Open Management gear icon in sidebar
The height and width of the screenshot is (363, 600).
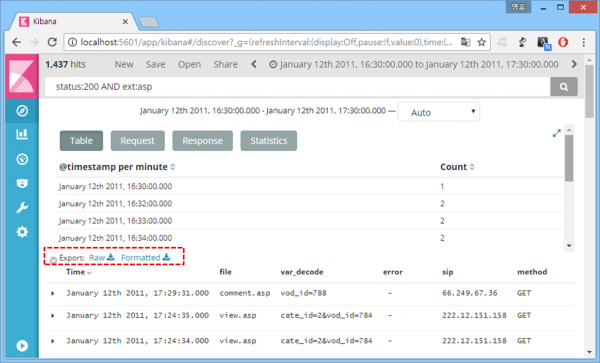22,232
